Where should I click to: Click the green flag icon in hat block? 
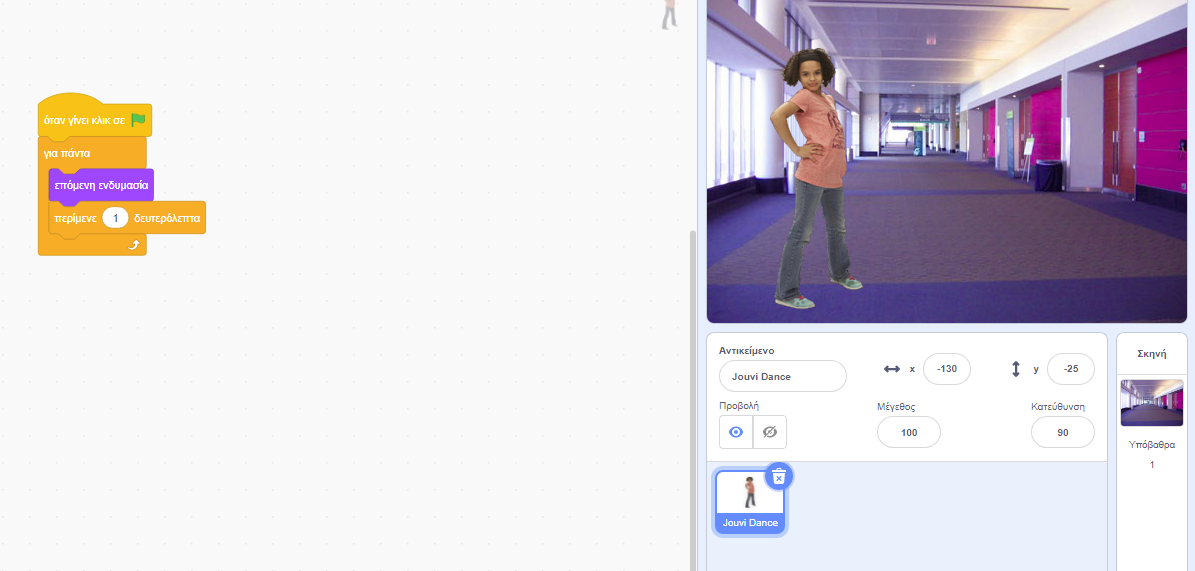(138, 120)
